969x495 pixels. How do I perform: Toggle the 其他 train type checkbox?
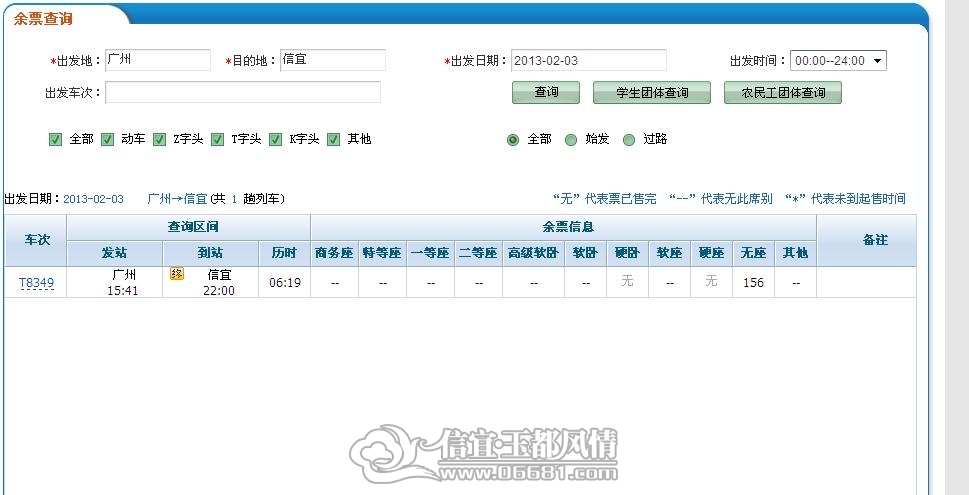pyautogui.click(x=334, y=140)
